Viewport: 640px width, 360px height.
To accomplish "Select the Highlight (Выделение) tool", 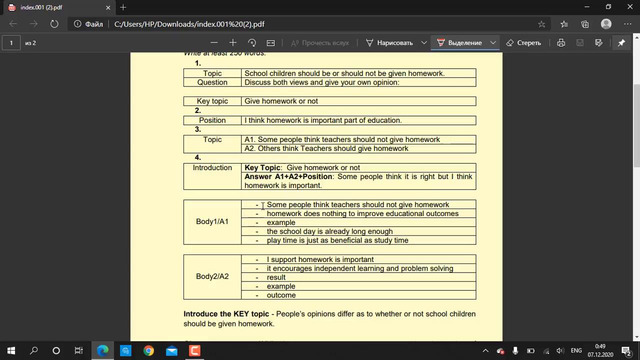I will point(460,42).
